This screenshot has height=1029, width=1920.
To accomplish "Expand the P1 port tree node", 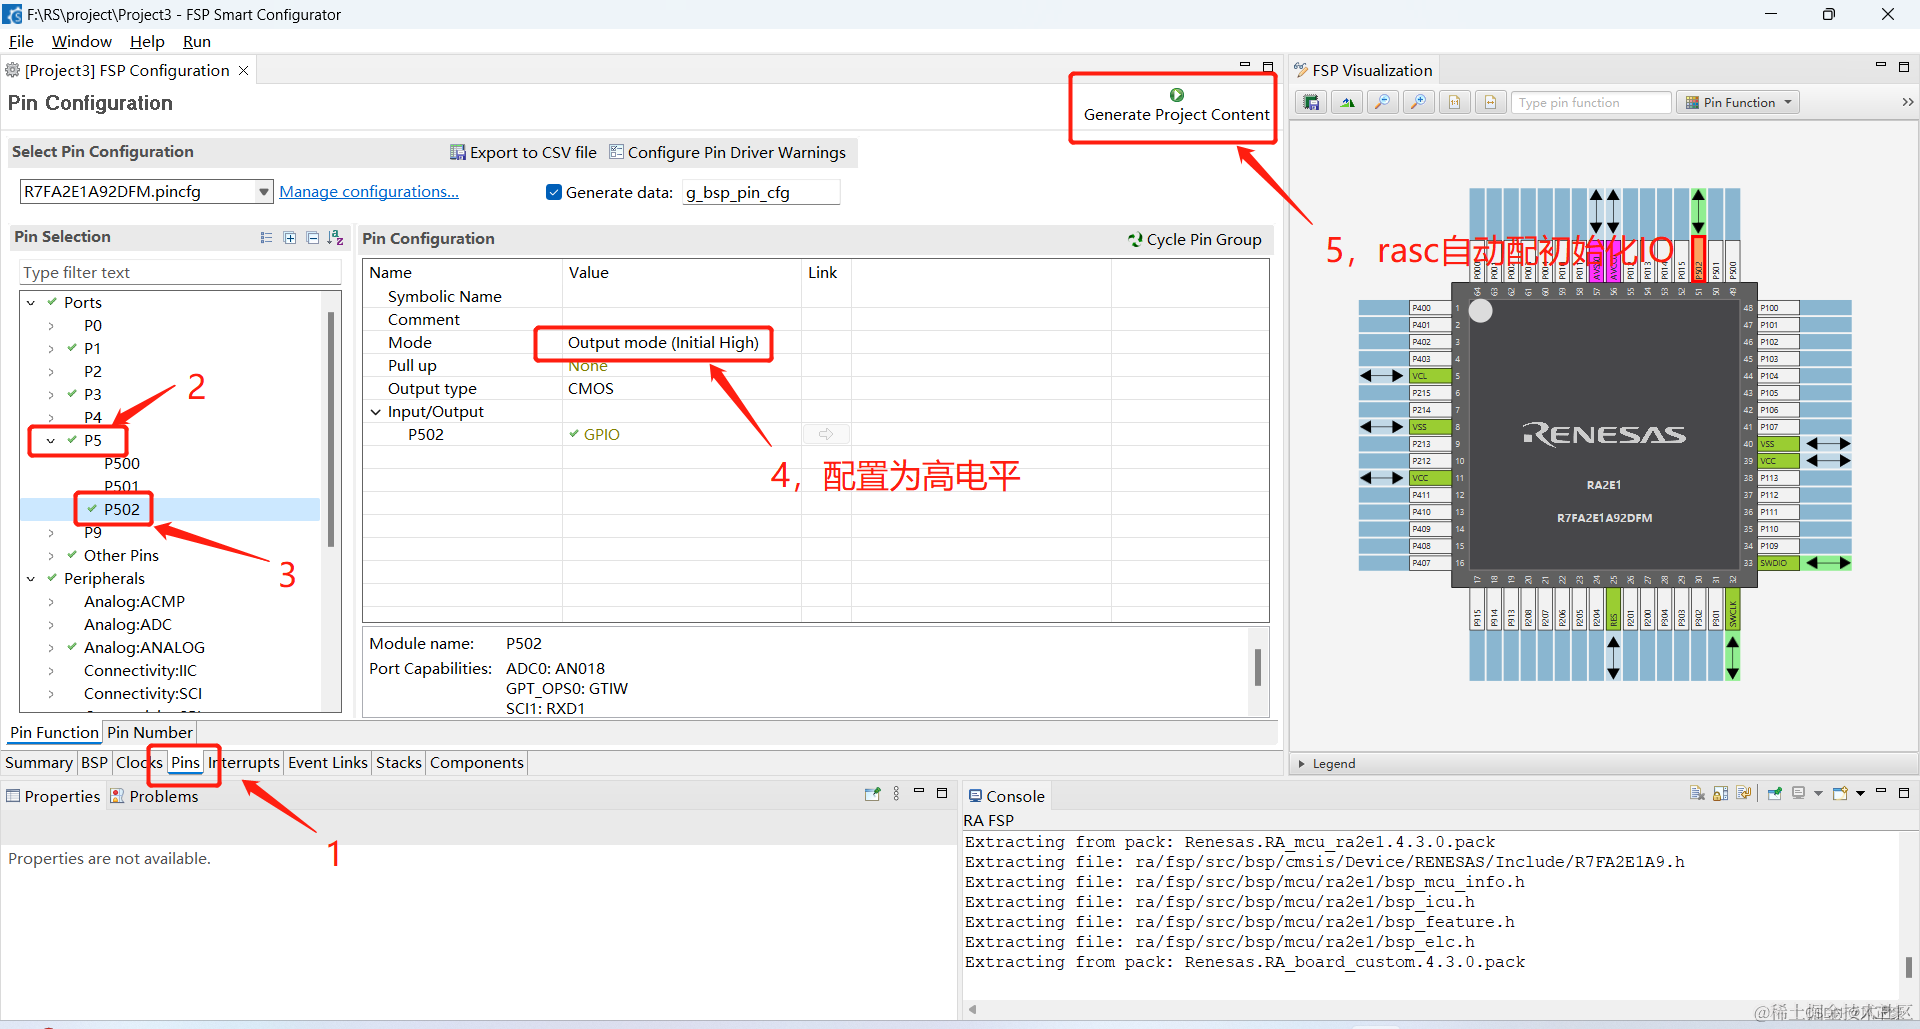I will pos(51,348).
